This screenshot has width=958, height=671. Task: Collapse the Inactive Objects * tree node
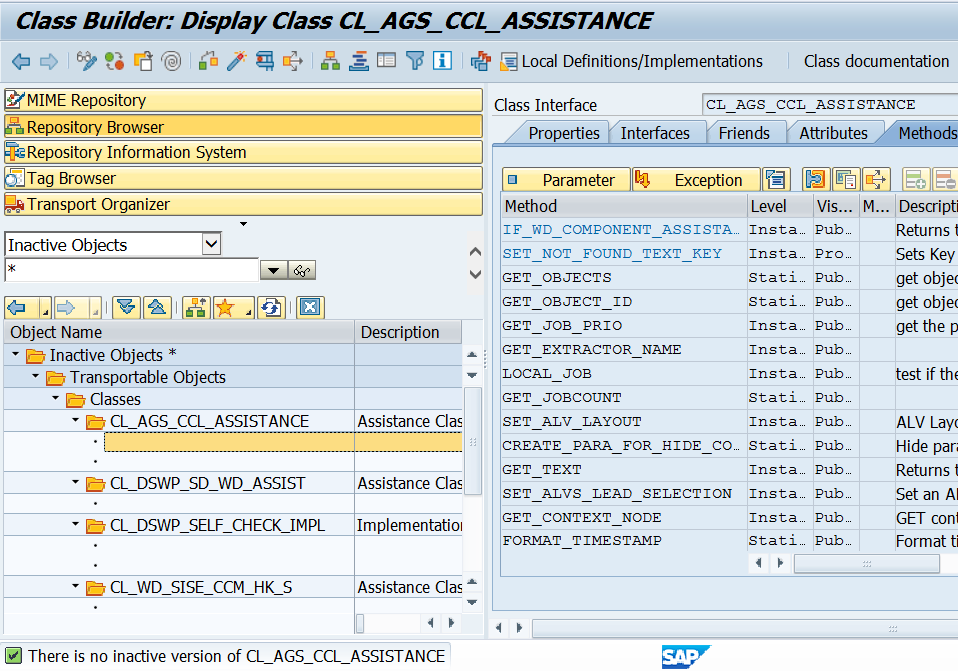16,354
